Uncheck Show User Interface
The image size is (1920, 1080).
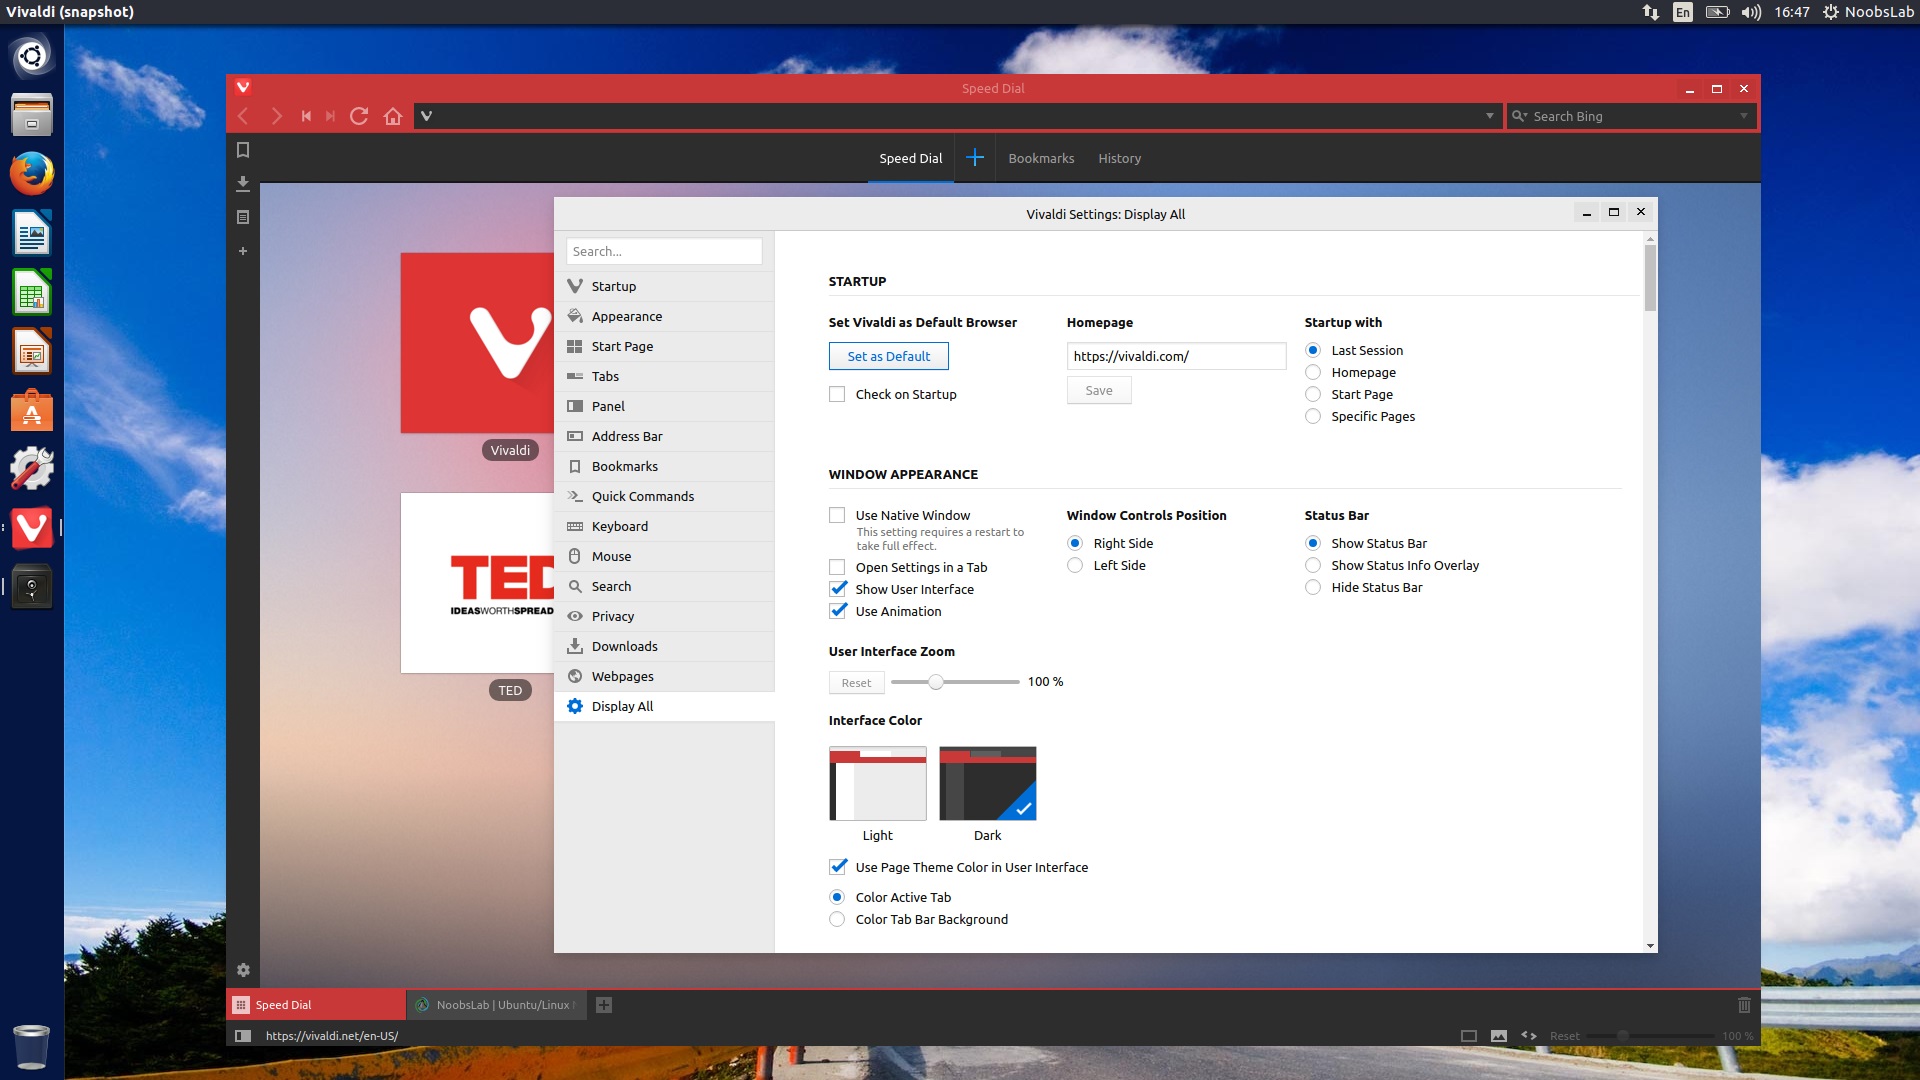[x=838, y=589]
